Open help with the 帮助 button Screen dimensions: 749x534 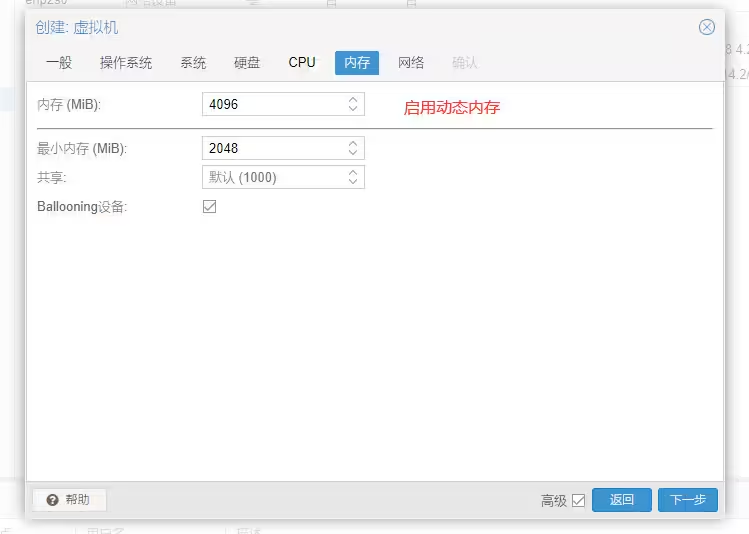coord(69,500)
